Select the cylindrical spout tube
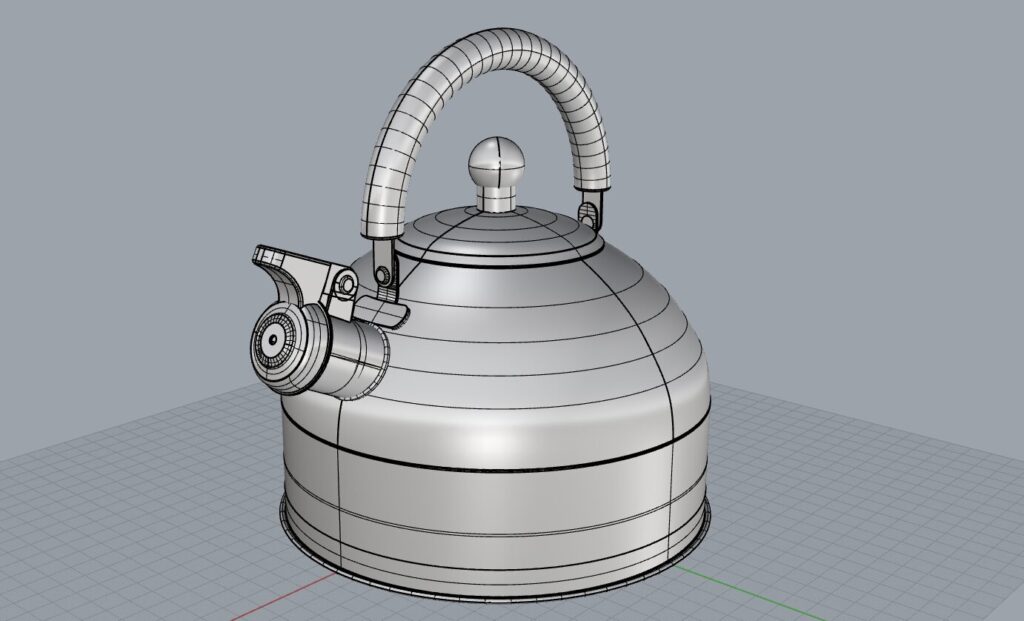1024x621 pixels. coord(355,356)
